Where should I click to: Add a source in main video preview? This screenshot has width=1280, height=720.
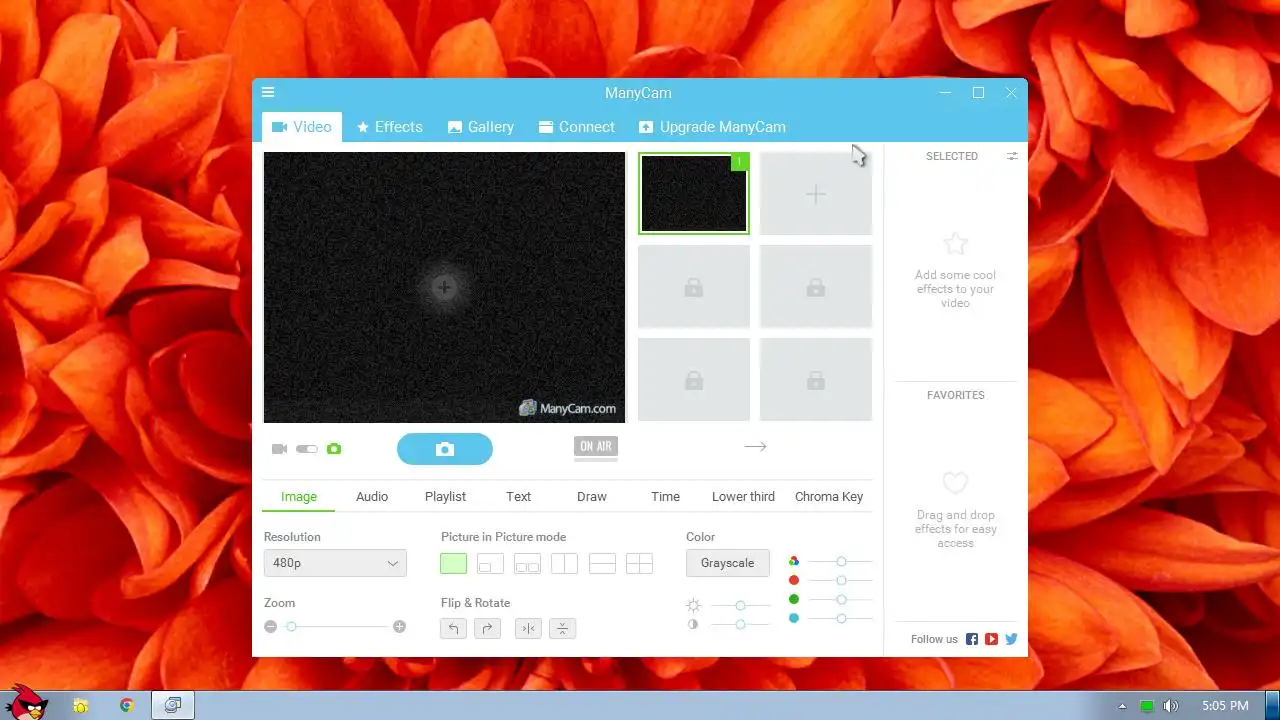[444, 288]
